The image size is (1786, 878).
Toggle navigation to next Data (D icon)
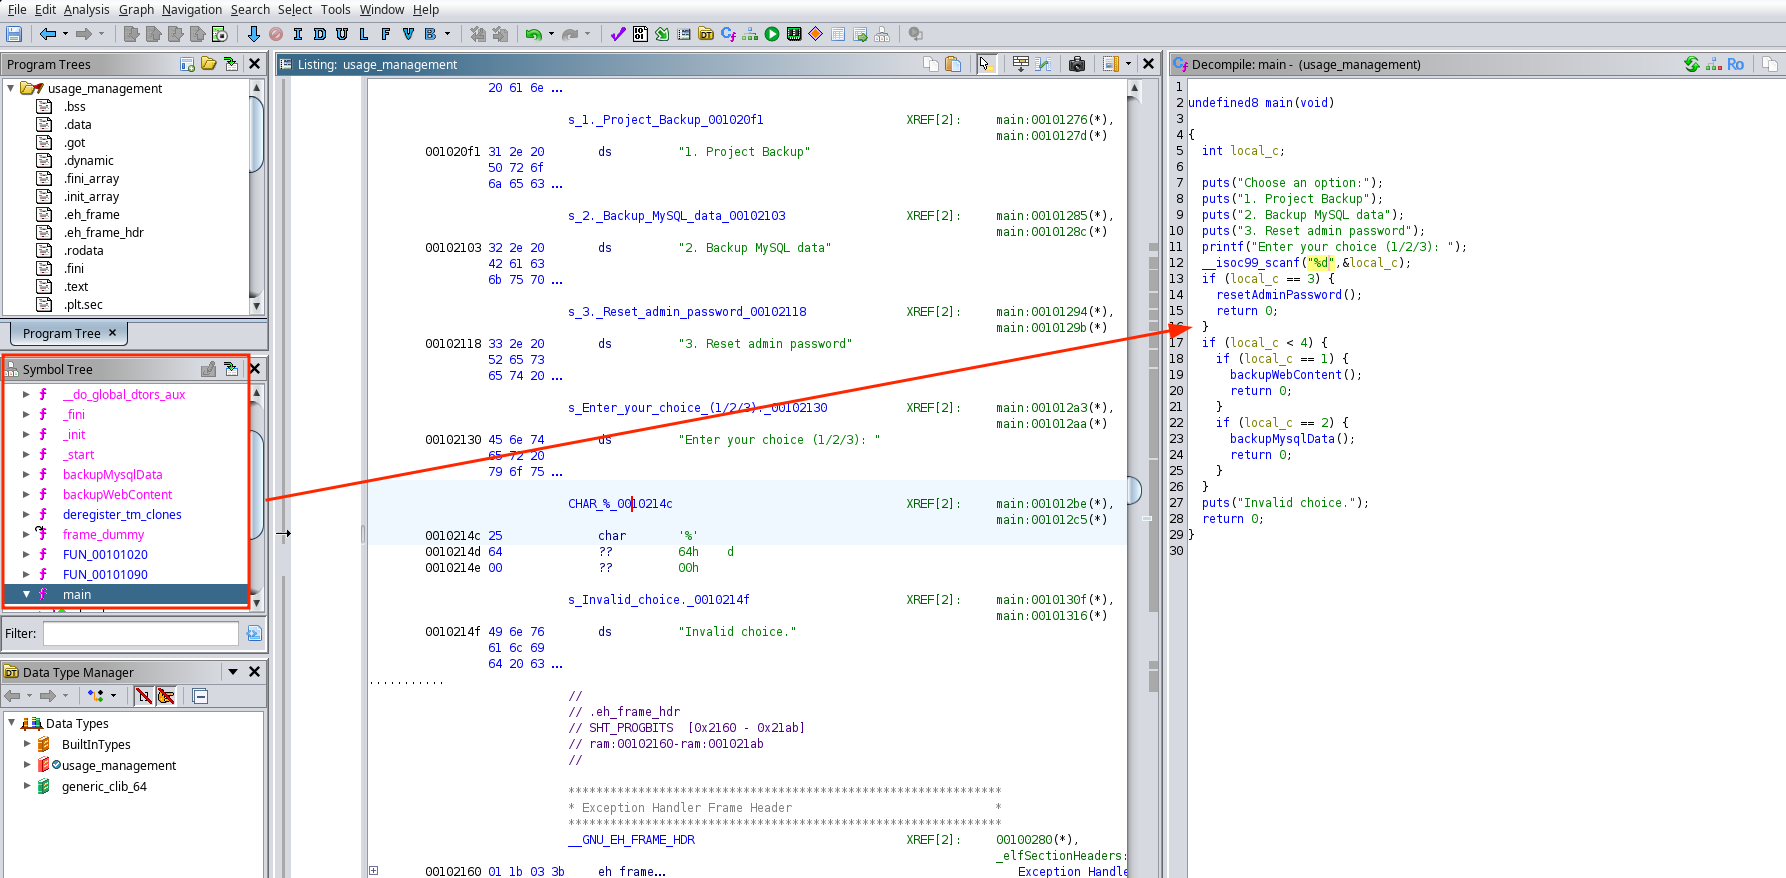point(320,34)
